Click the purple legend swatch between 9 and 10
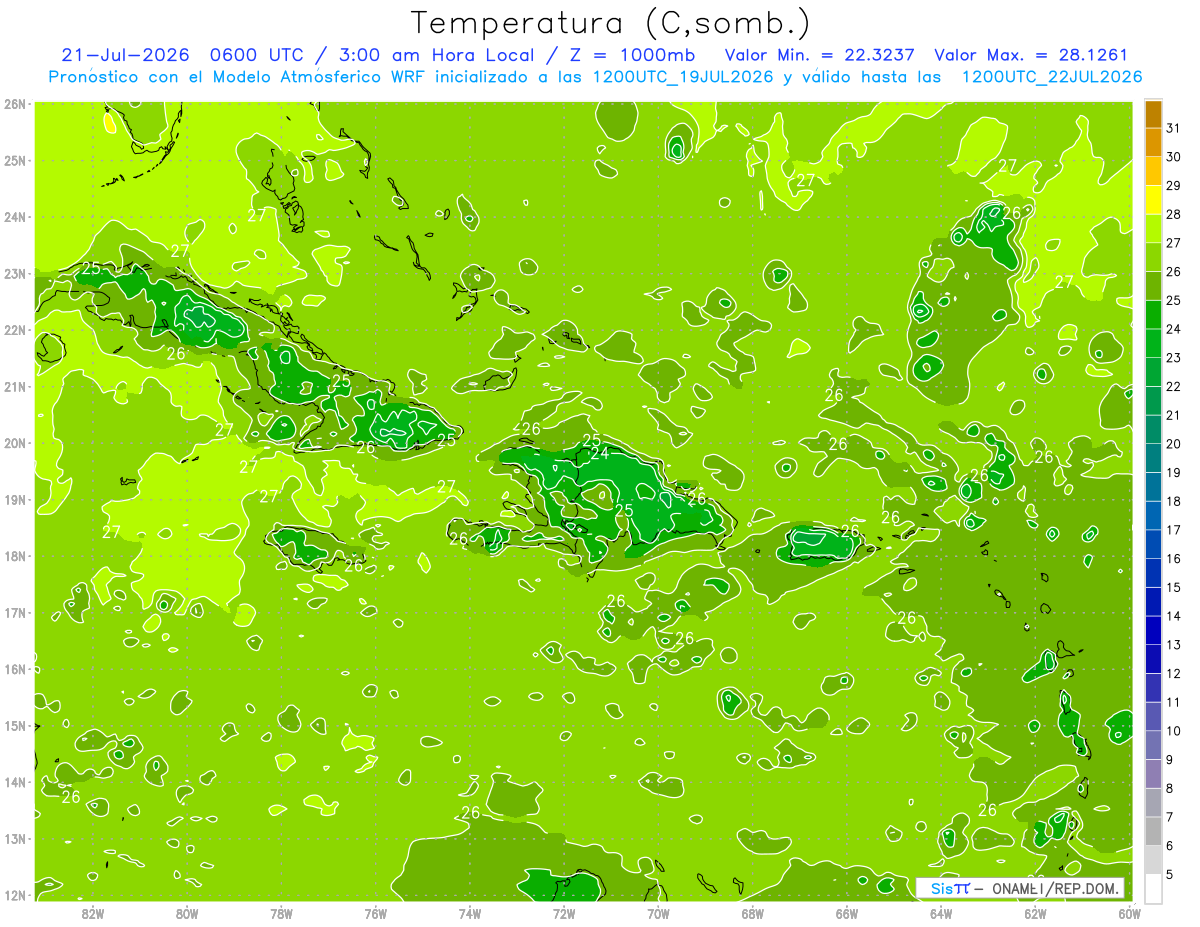The image size is (1200, 927). tap(1153, 745)
